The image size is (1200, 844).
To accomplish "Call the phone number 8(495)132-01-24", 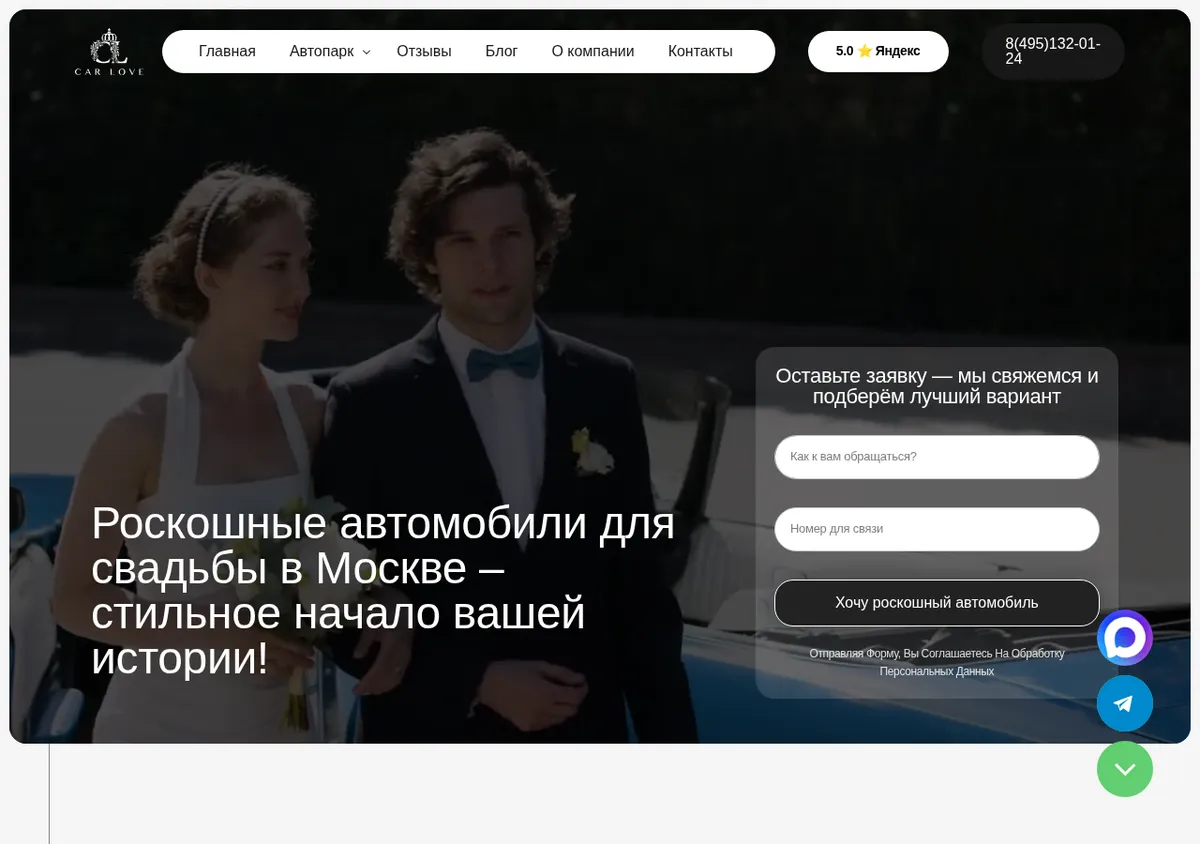I will coord(1053,52).
